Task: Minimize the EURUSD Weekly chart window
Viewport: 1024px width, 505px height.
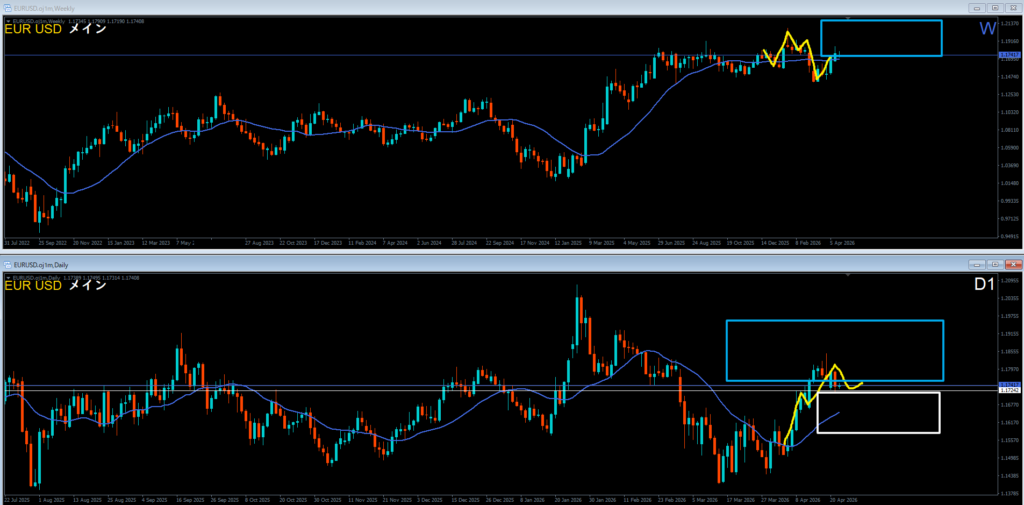Action: click(978, 8)
